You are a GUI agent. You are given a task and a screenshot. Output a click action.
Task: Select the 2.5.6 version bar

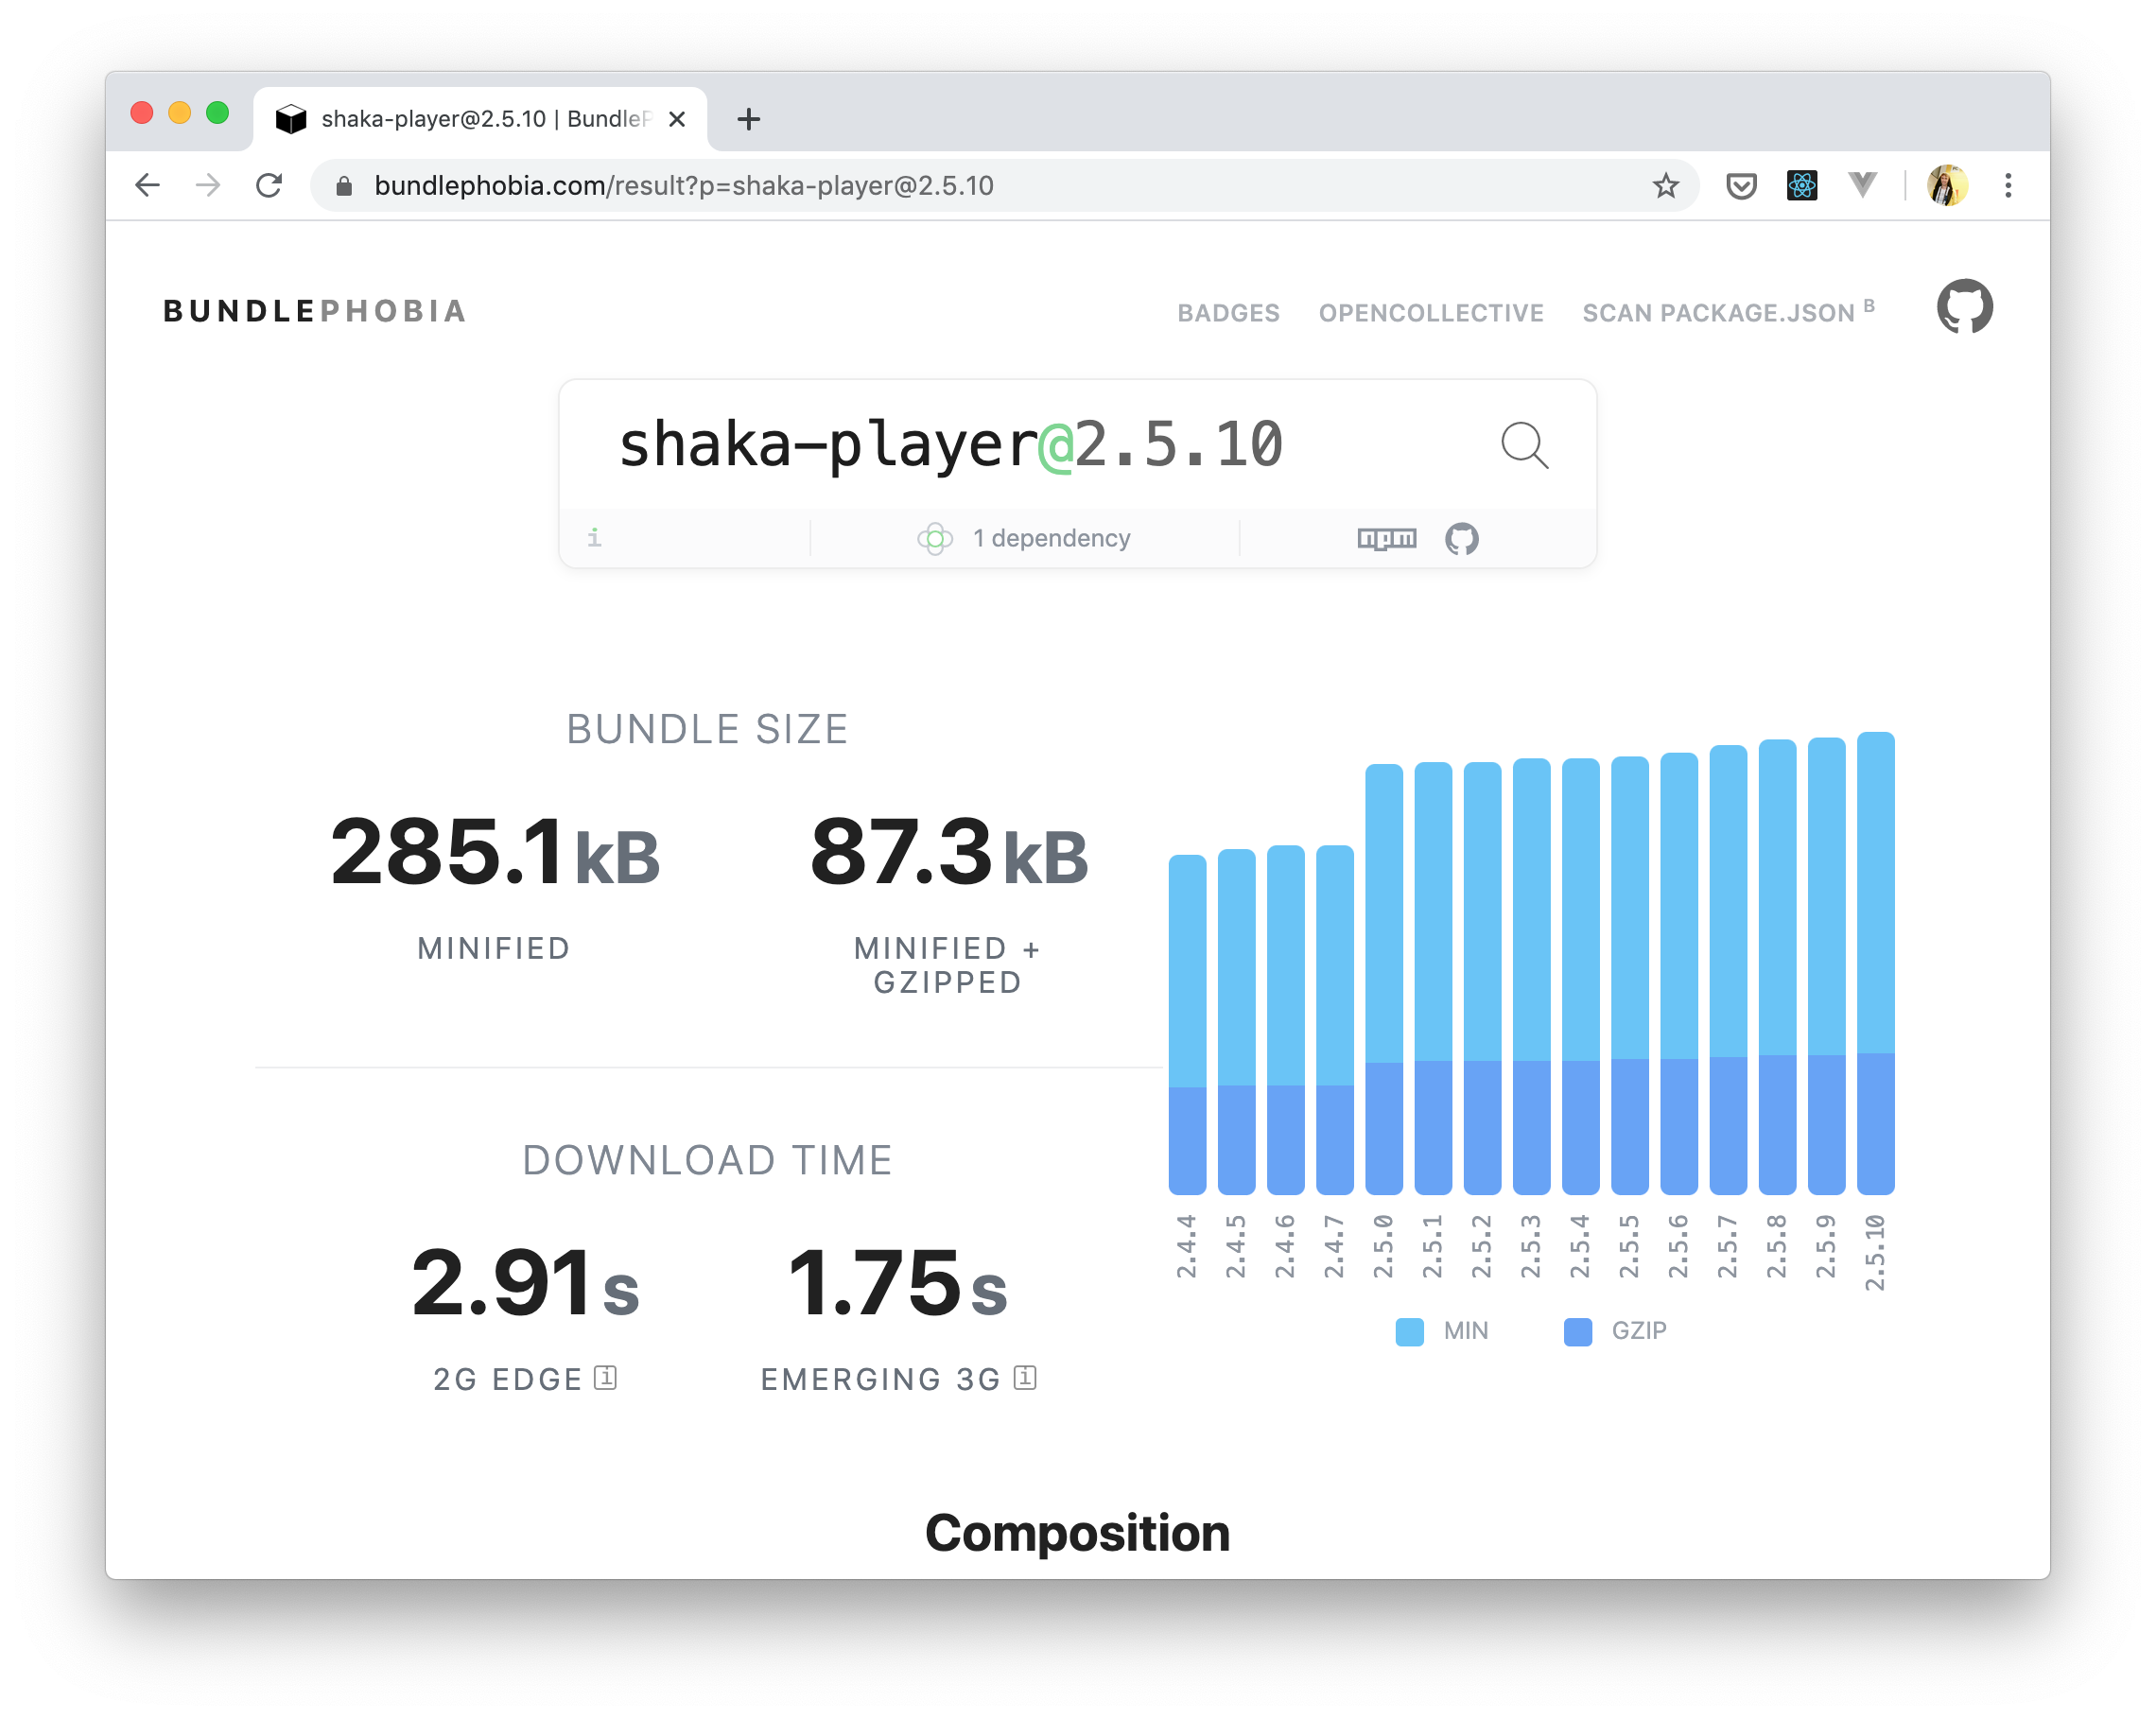[1679, 973]
